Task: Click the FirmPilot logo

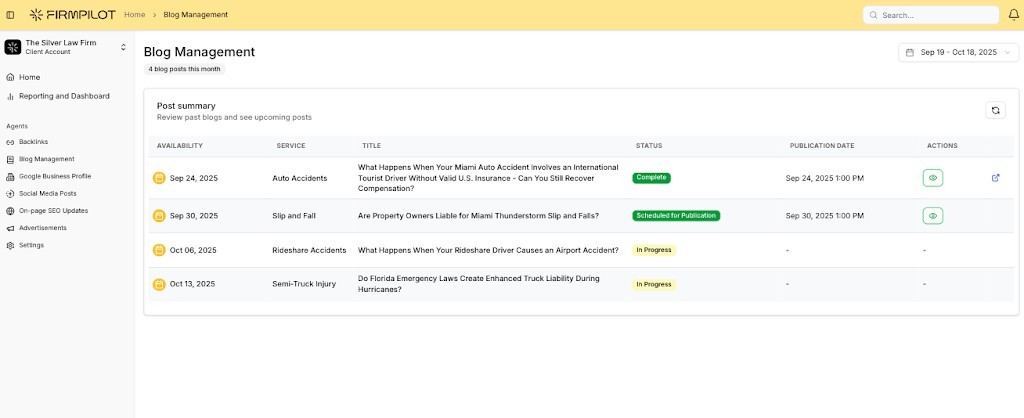Action: point(72,15)
